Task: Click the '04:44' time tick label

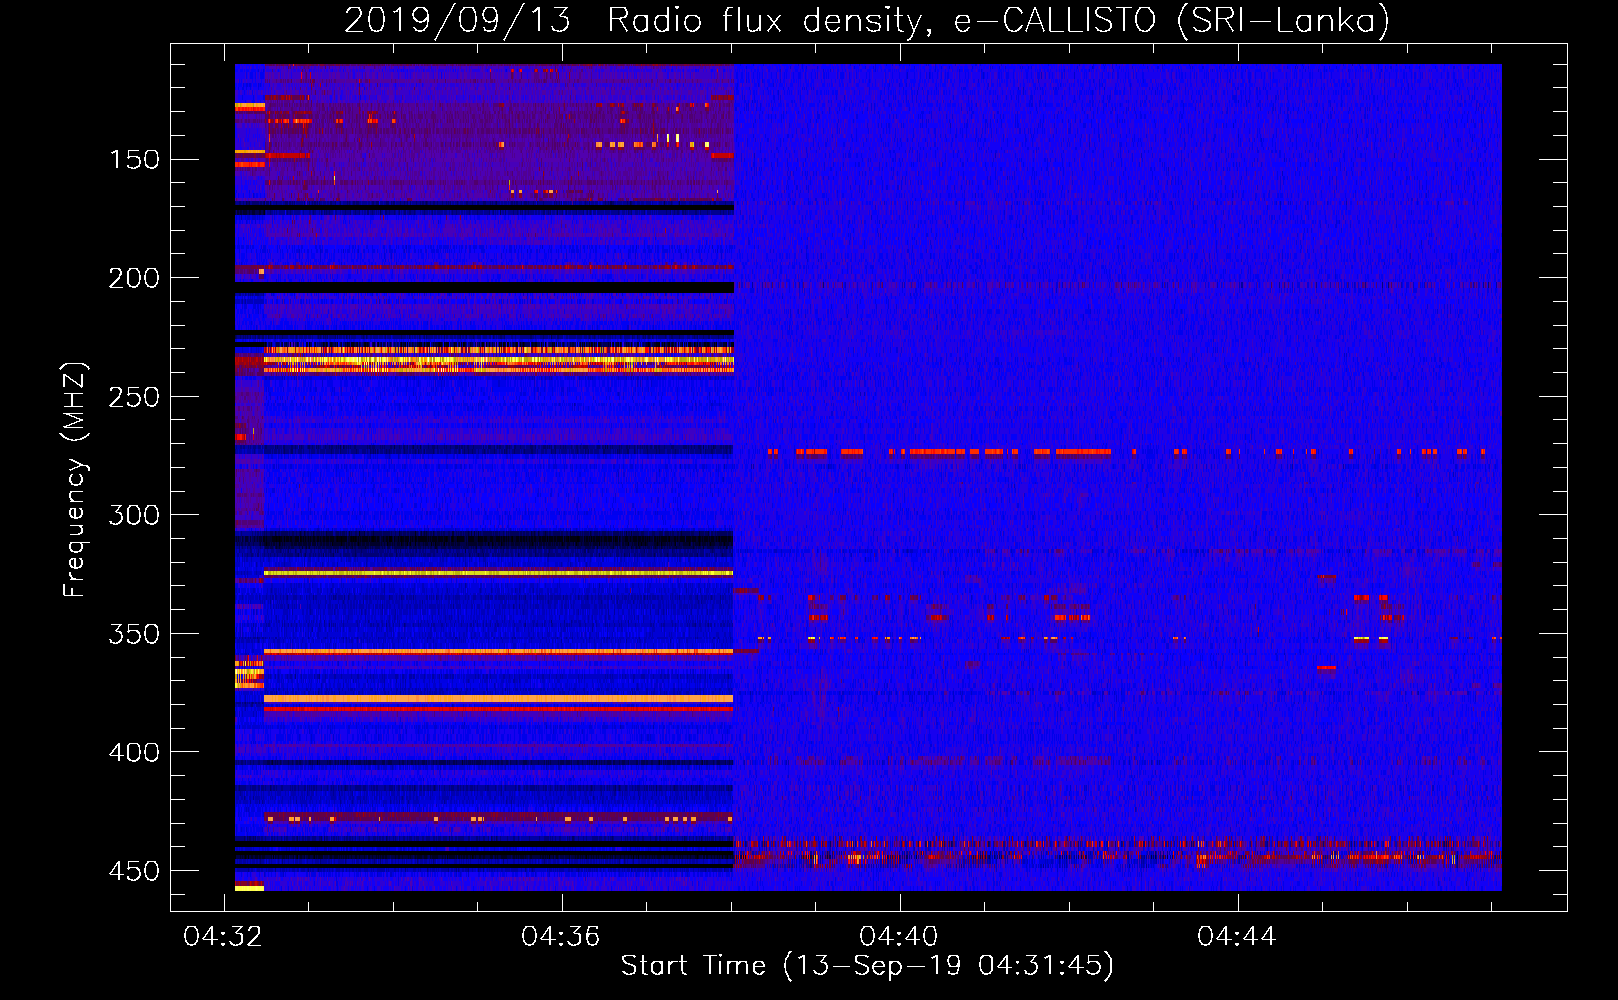Action: click(1237, 936)
